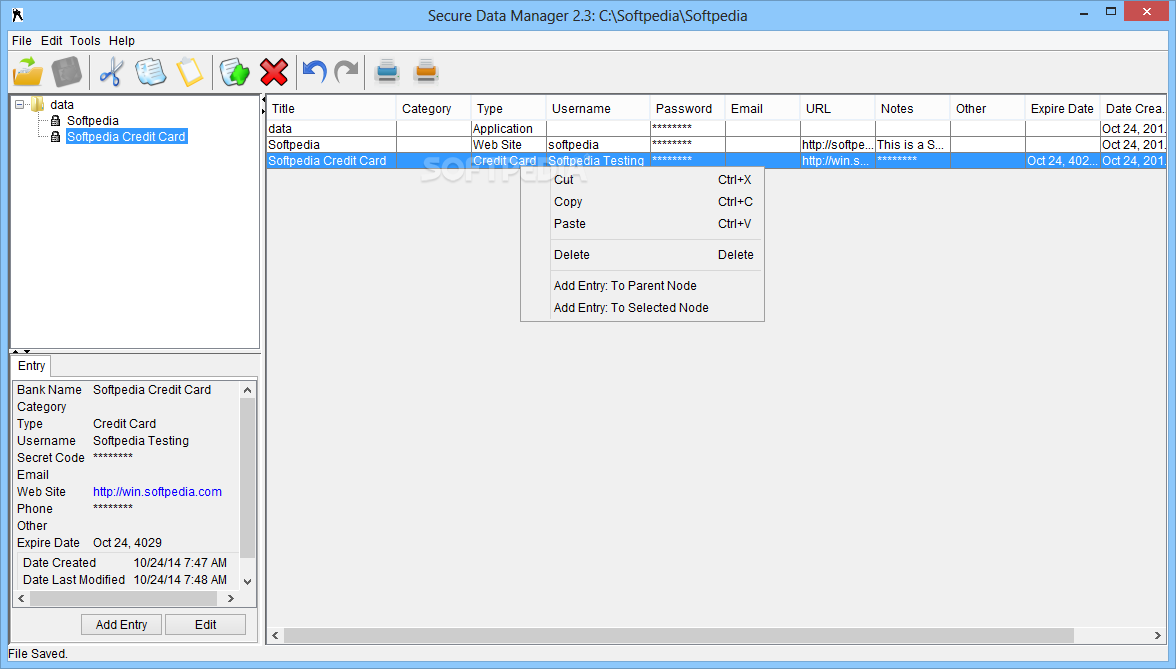Viewport: 1176px width, 669px height.
Task: Print using the orange printer icon
Action: click(x=426, y=71)
